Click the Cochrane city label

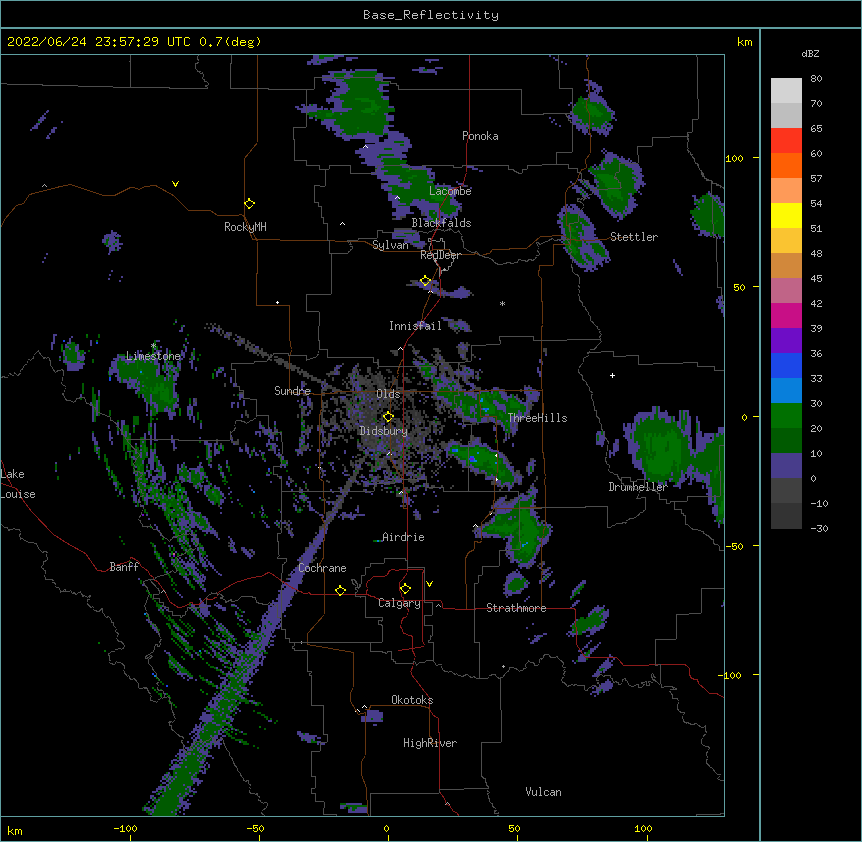point(322,568)
